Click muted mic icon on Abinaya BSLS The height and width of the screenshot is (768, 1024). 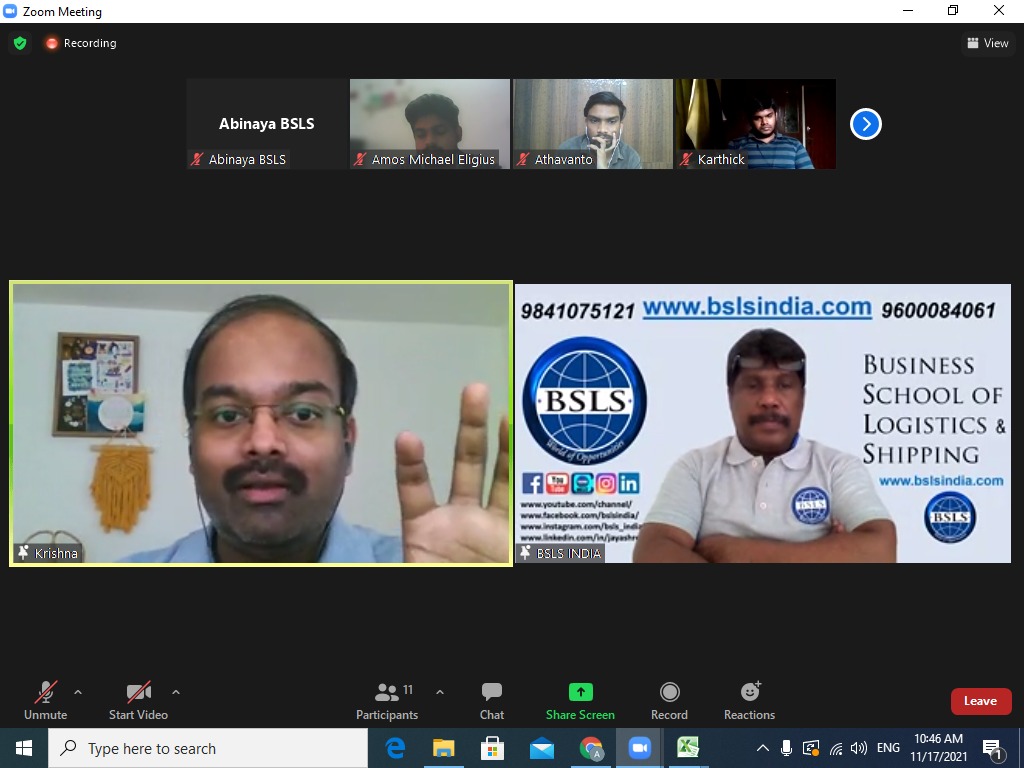(x=197, y=159)
